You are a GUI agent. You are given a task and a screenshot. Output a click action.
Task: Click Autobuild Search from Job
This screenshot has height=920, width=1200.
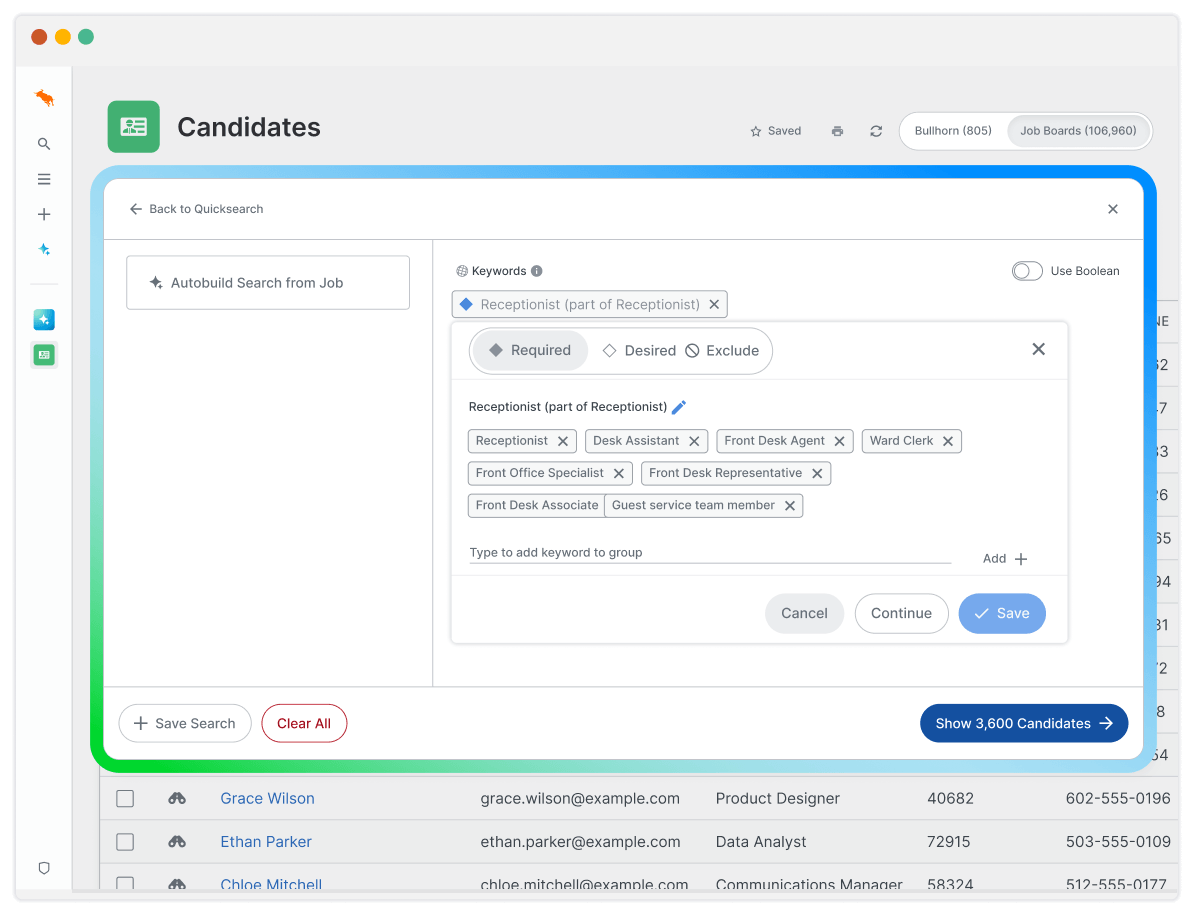[268, 283]
